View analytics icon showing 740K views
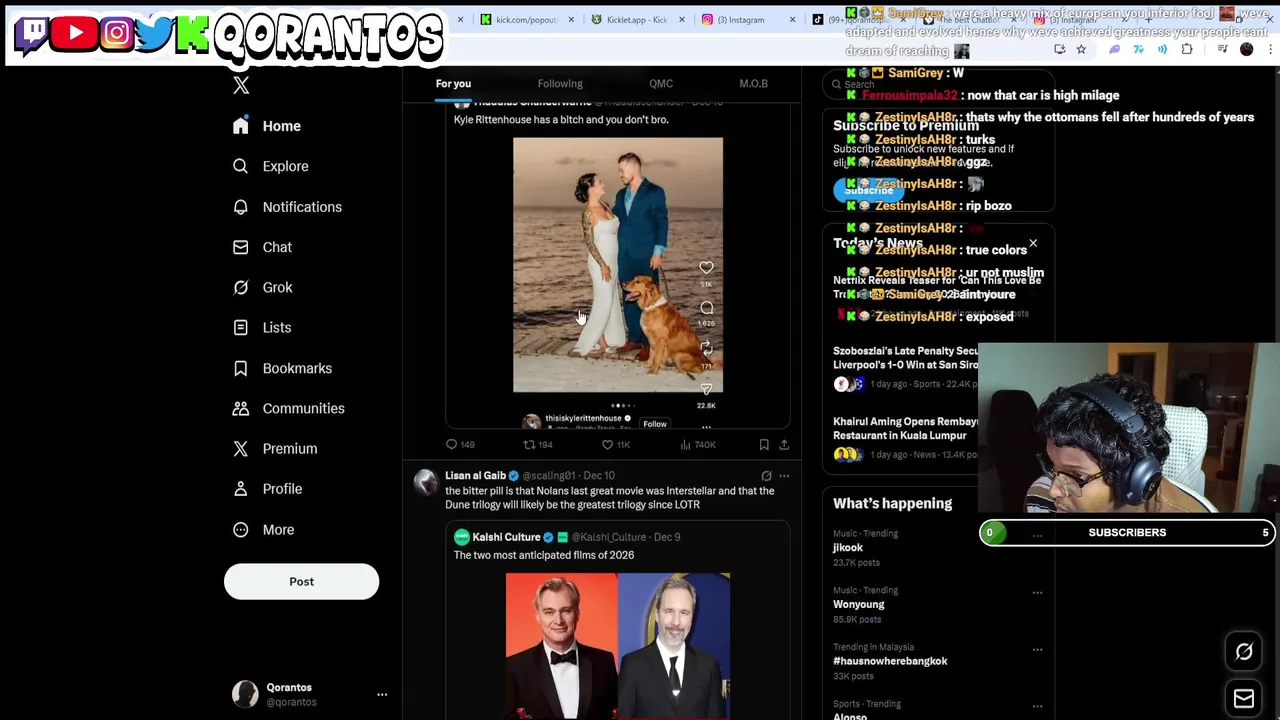1280x720 pixels. (685, 444)
